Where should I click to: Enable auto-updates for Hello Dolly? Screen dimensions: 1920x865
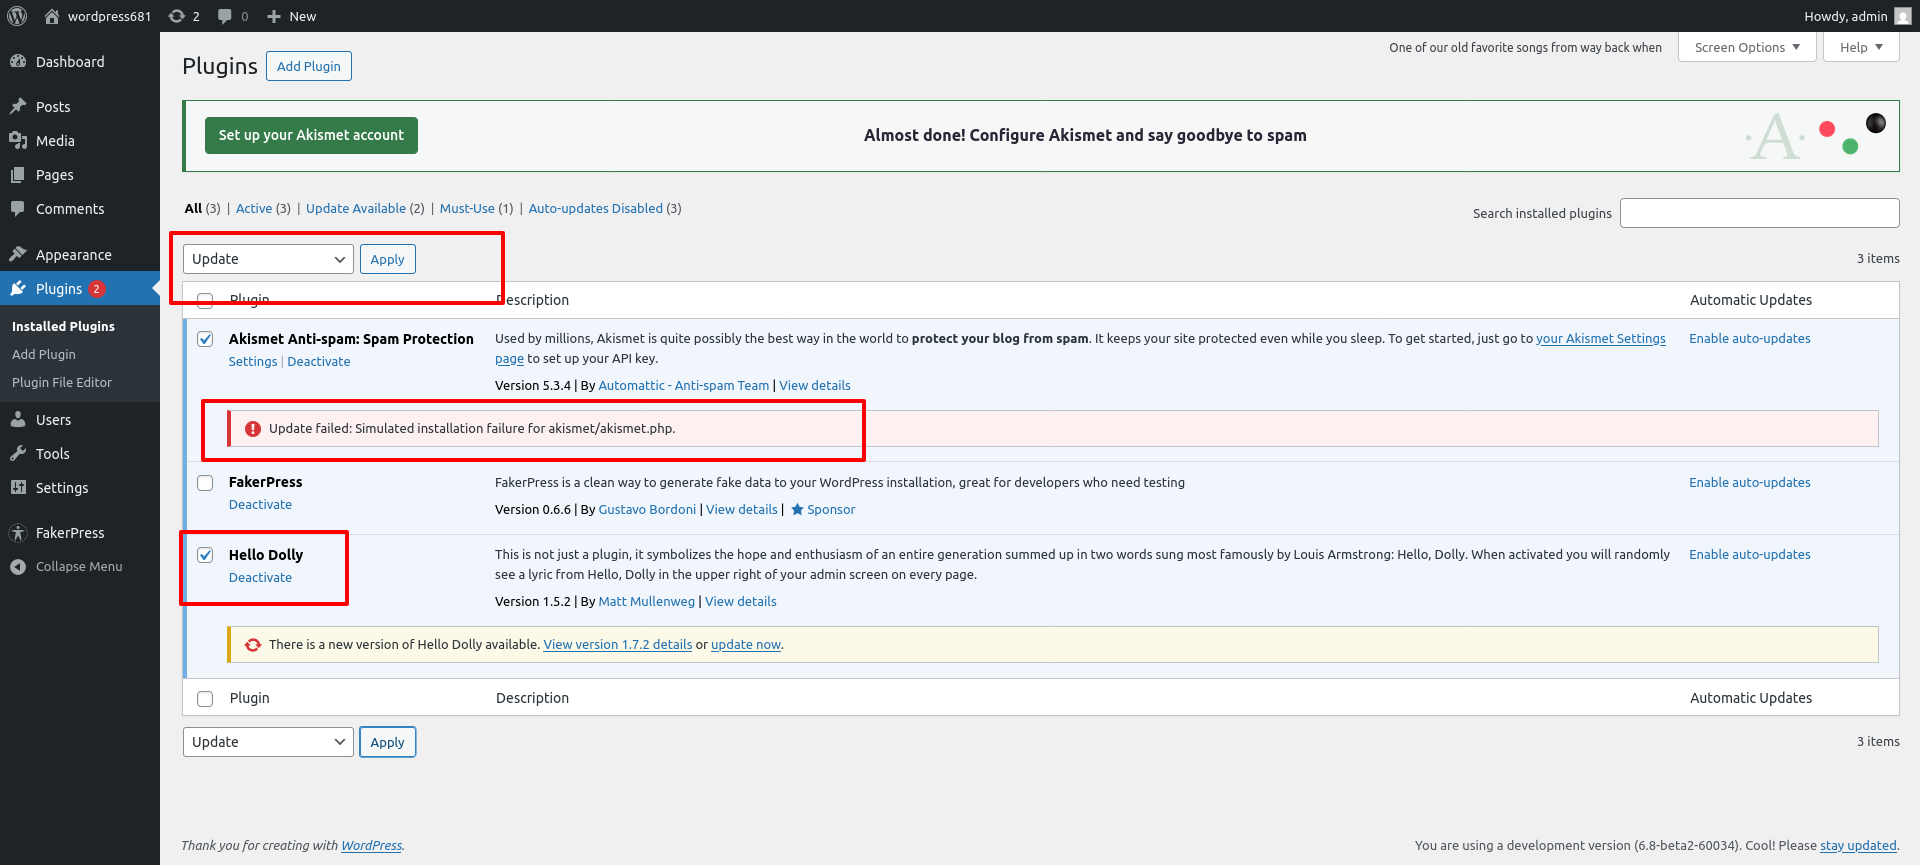tap(1750, 555)
